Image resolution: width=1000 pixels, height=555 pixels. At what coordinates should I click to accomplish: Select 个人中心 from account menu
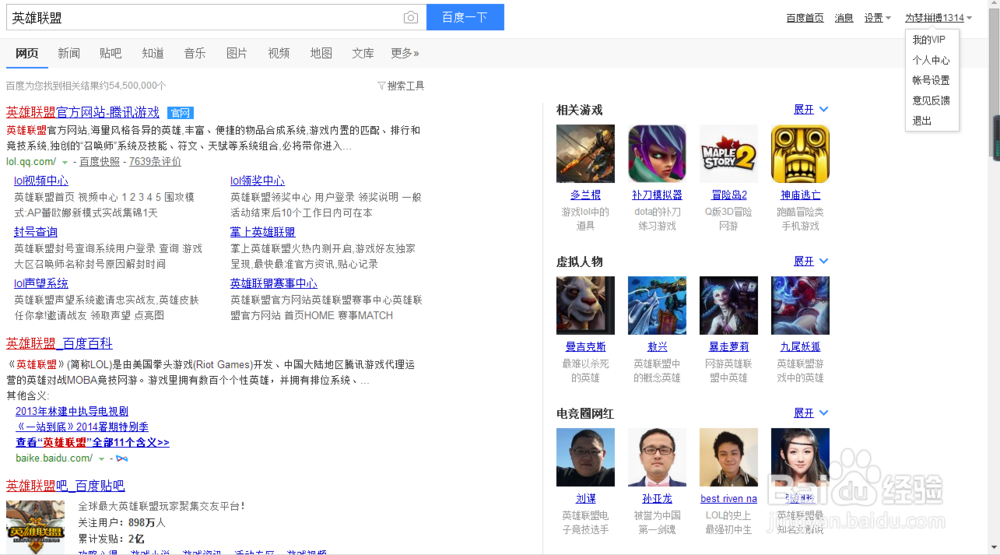pyautogui.click(x=930, y=60)
